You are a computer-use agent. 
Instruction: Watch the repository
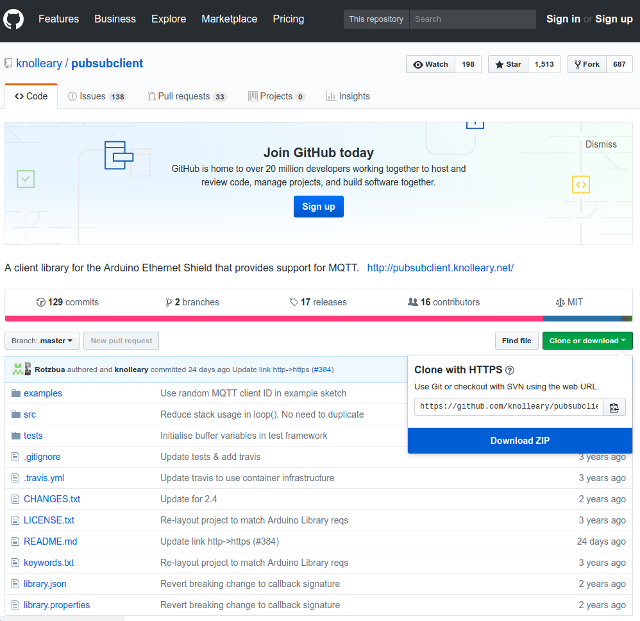click(x=431, y=64)
